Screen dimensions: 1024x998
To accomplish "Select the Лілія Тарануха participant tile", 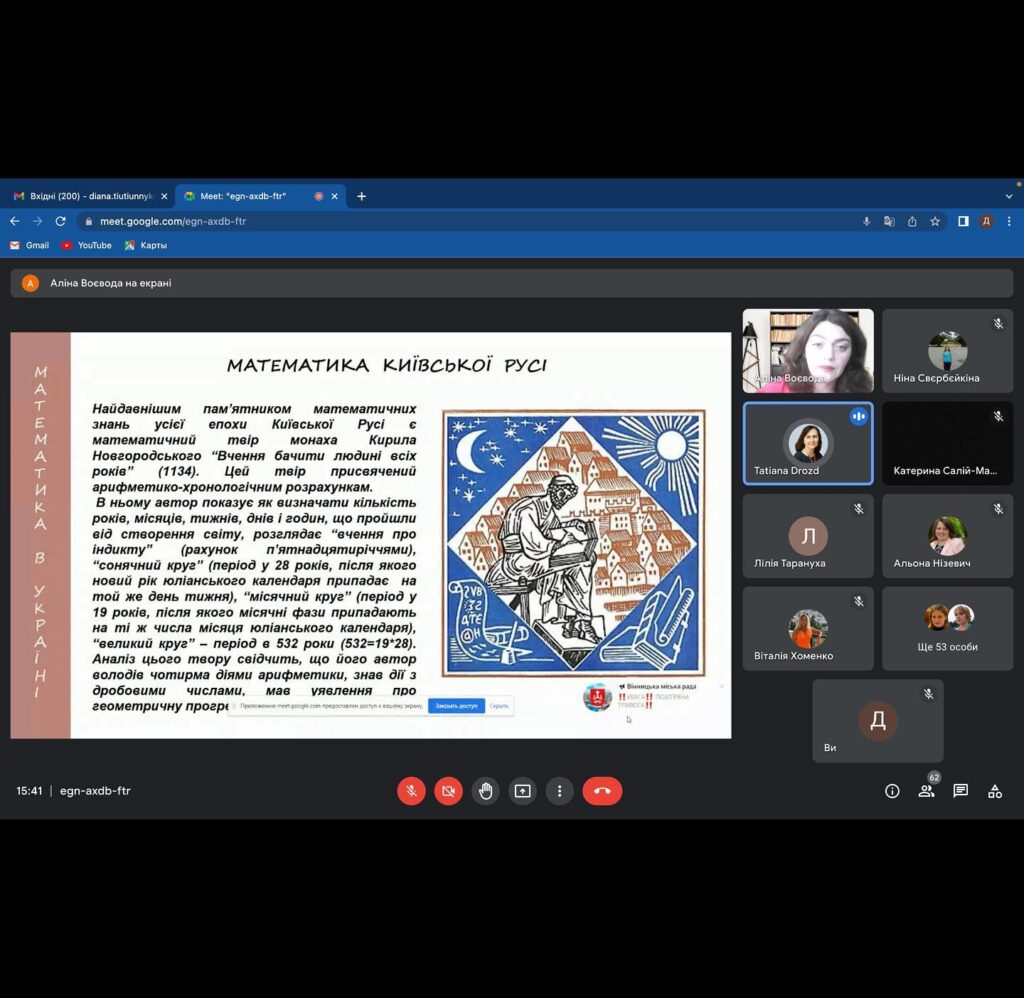I will coord(808,536).
